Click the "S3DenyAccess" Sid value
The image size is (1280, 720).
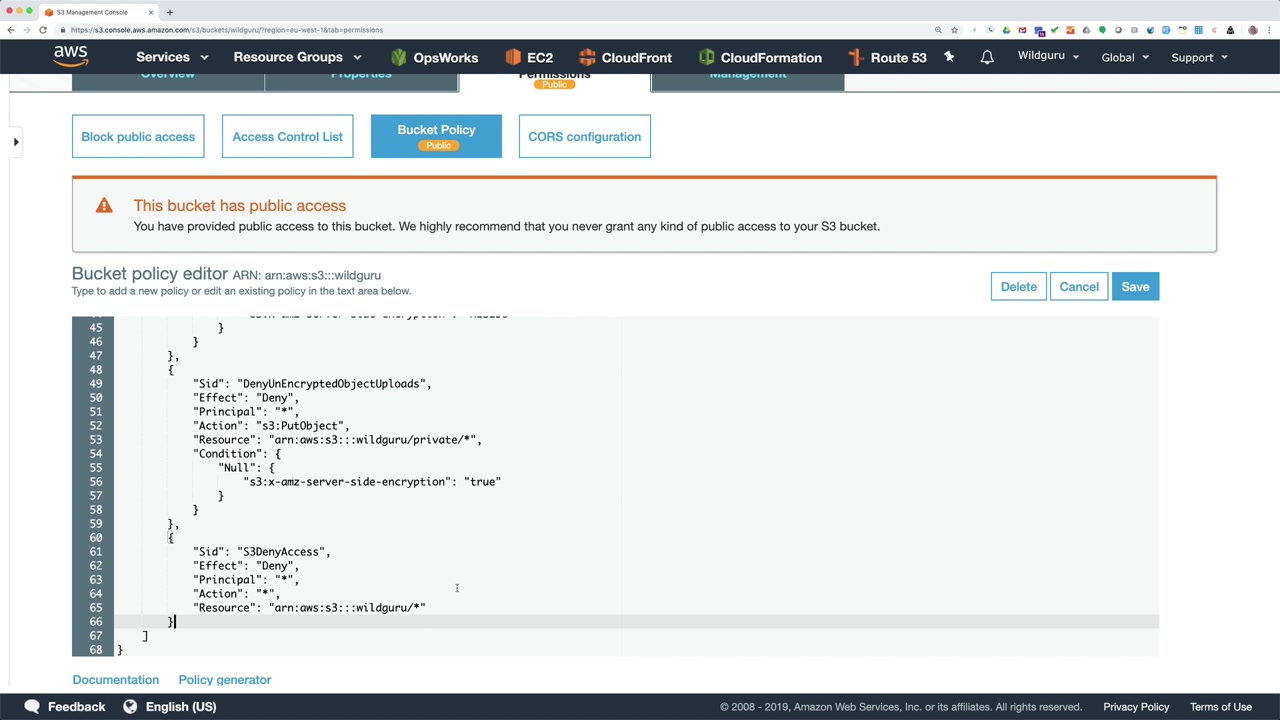tap(281, 552)
